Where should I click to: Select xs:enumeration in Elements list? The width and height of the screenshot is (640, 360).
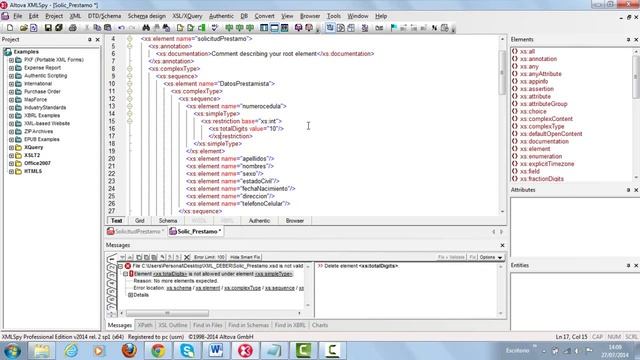(x=541, y=156)
